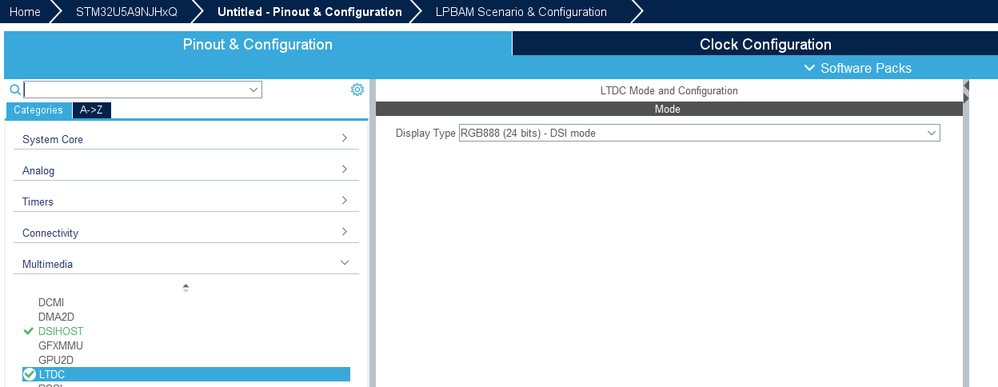998x387 pixels.
Task: Open the Display Type dropdown
Action: coord(699,133)
